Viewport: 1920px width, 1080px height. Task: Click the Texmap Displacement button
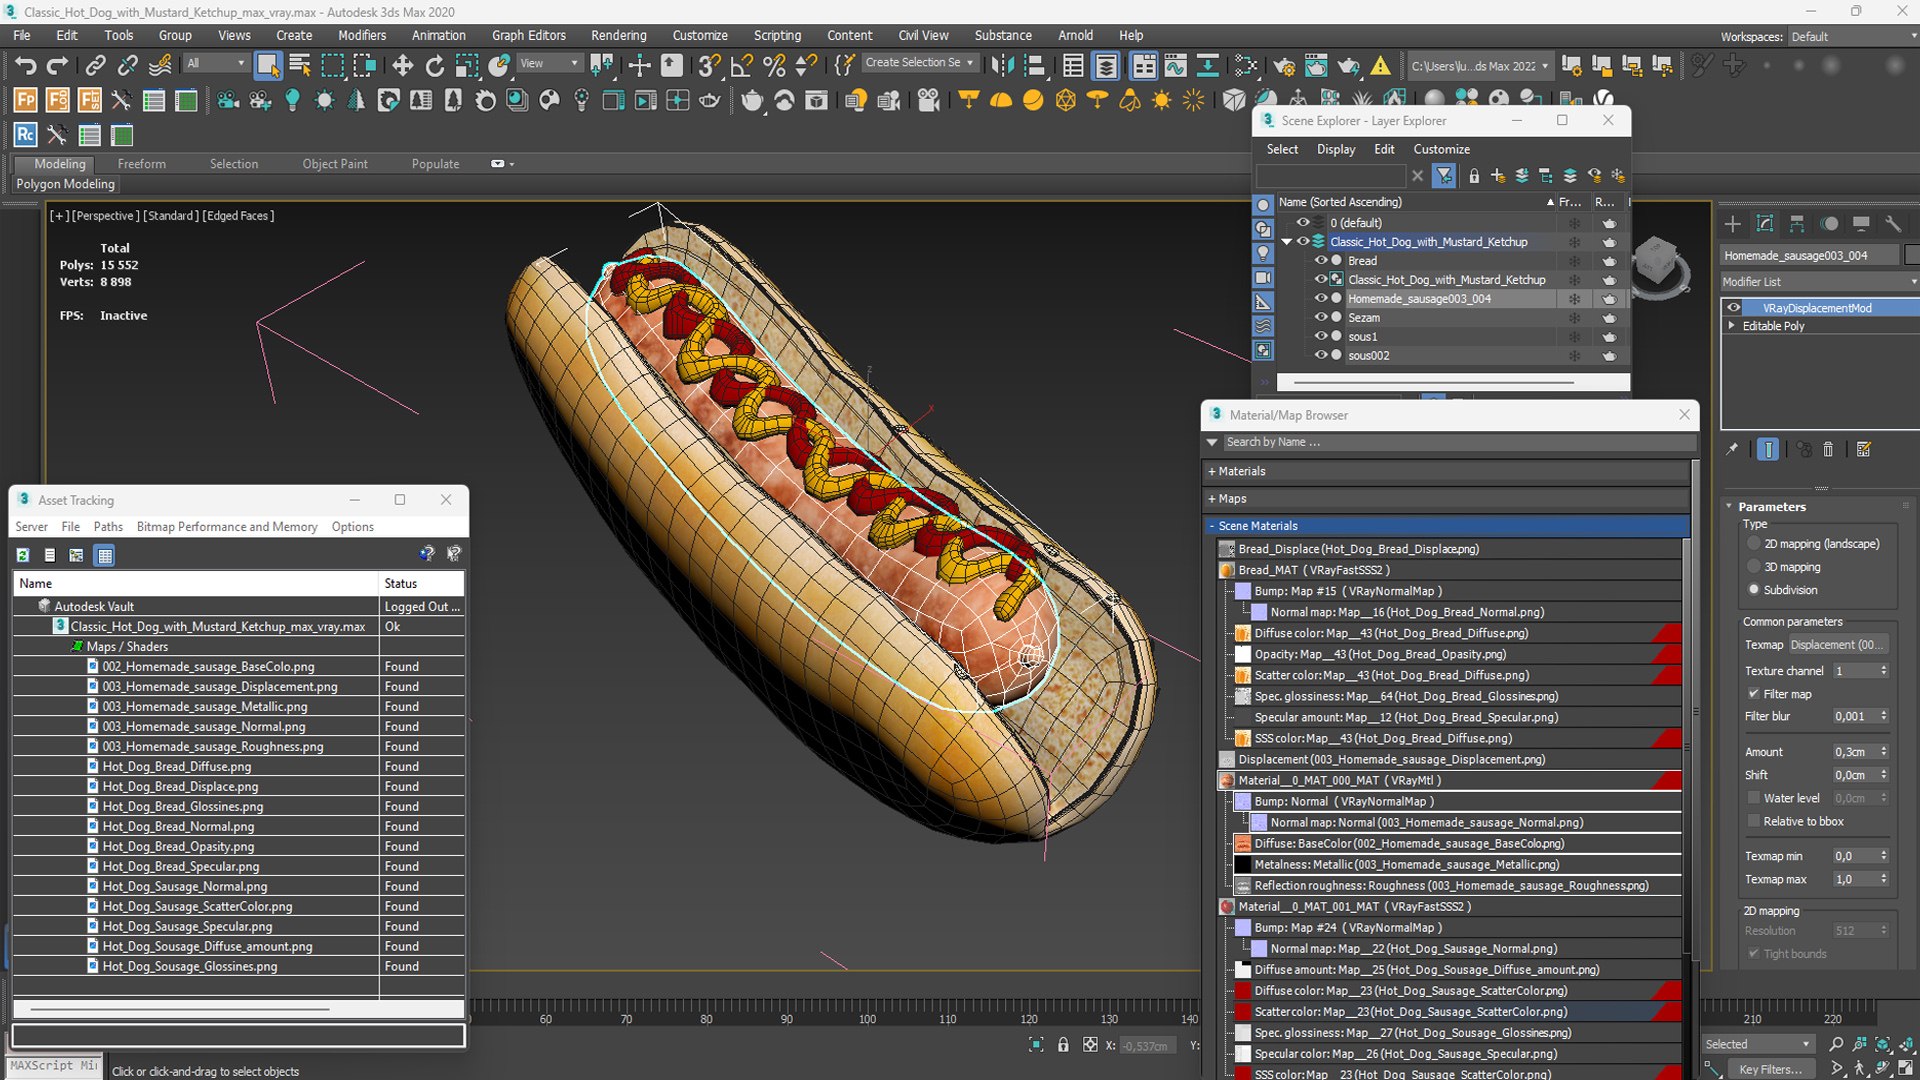[1838, 645]
